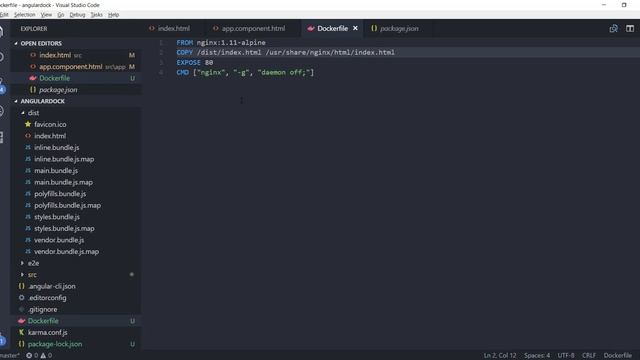This screenshot has width=640, height=360.
Task: Open index.html inside dist folder
Action: 50,136
